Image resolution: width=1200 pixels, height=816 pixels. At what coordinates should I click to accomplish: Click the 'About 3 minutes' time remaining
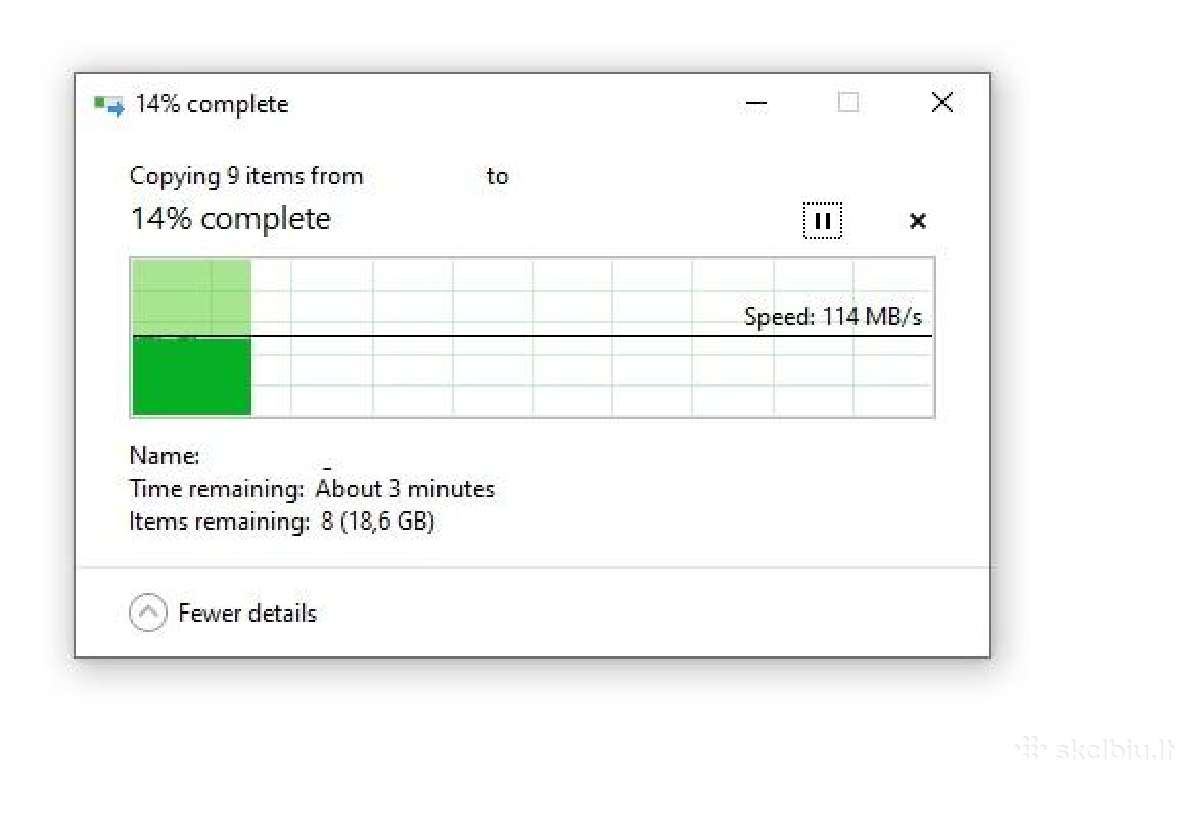pos(405,489)
